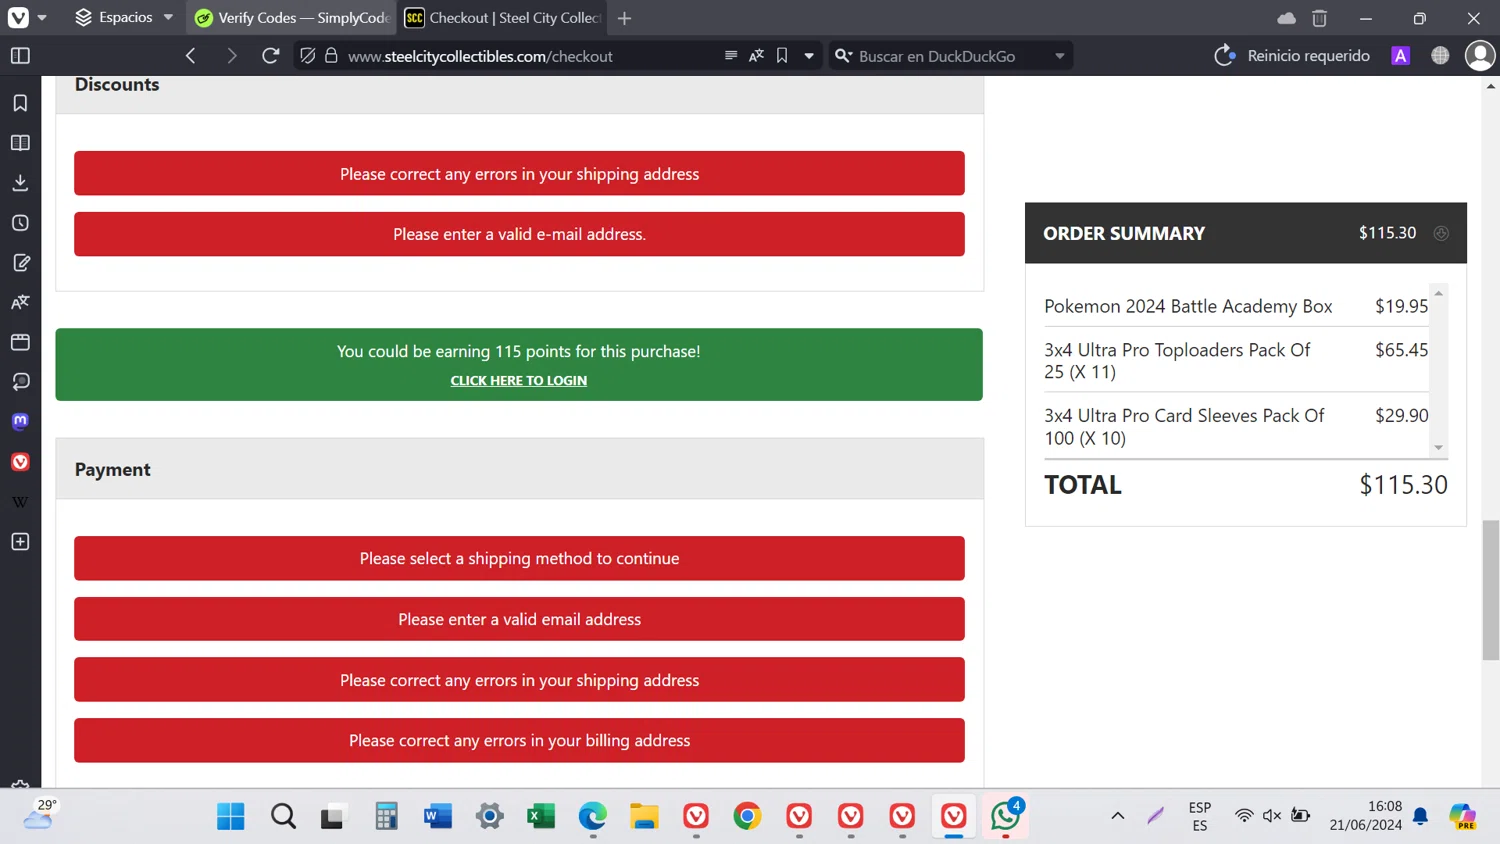Open History panel
1500x844 pixels.
click(x=20, y=223)
